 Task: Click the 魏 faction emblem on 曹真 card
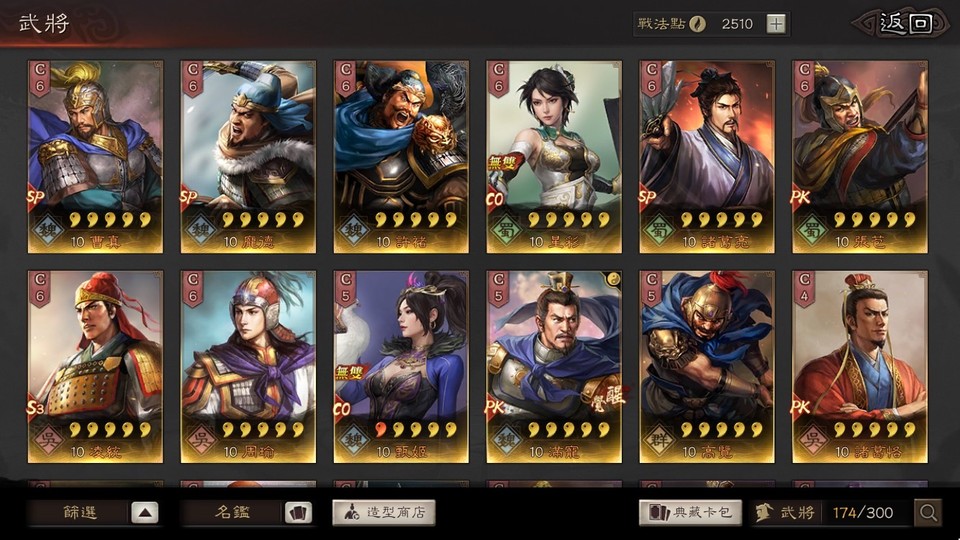point(48,231)
